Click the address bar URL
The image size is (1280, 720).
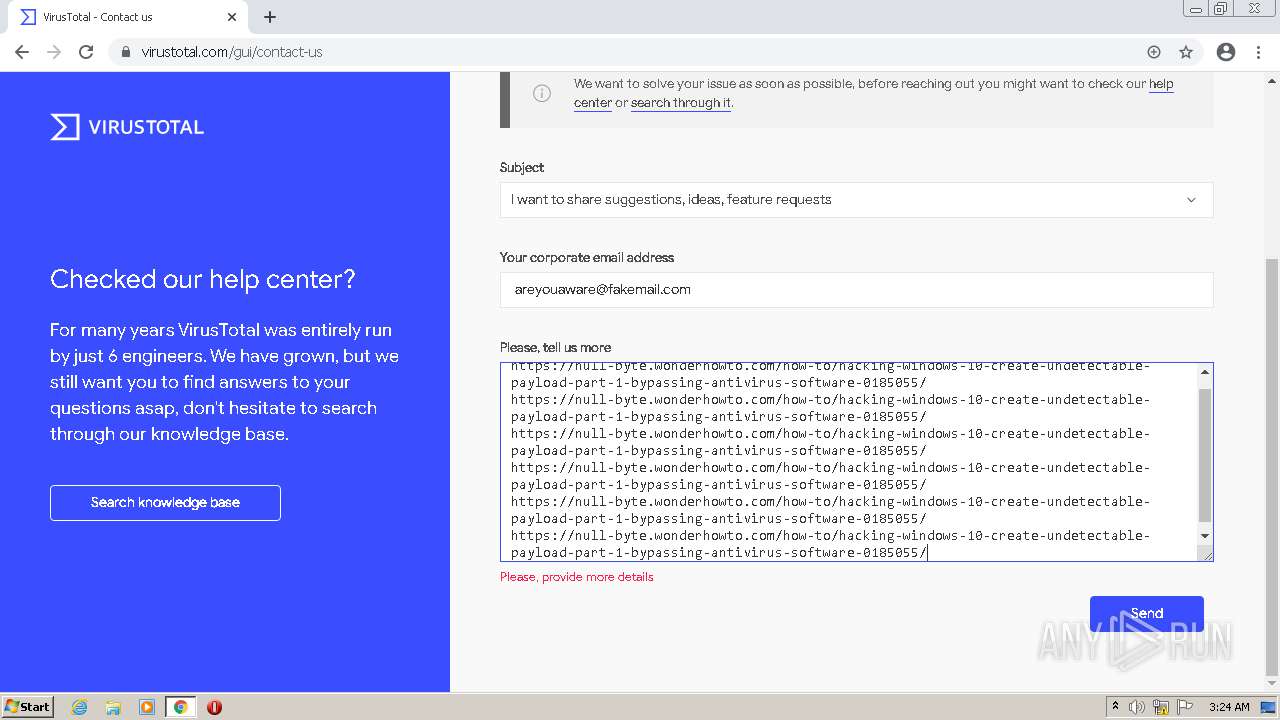pyautogui.click(x=232, y=52)
